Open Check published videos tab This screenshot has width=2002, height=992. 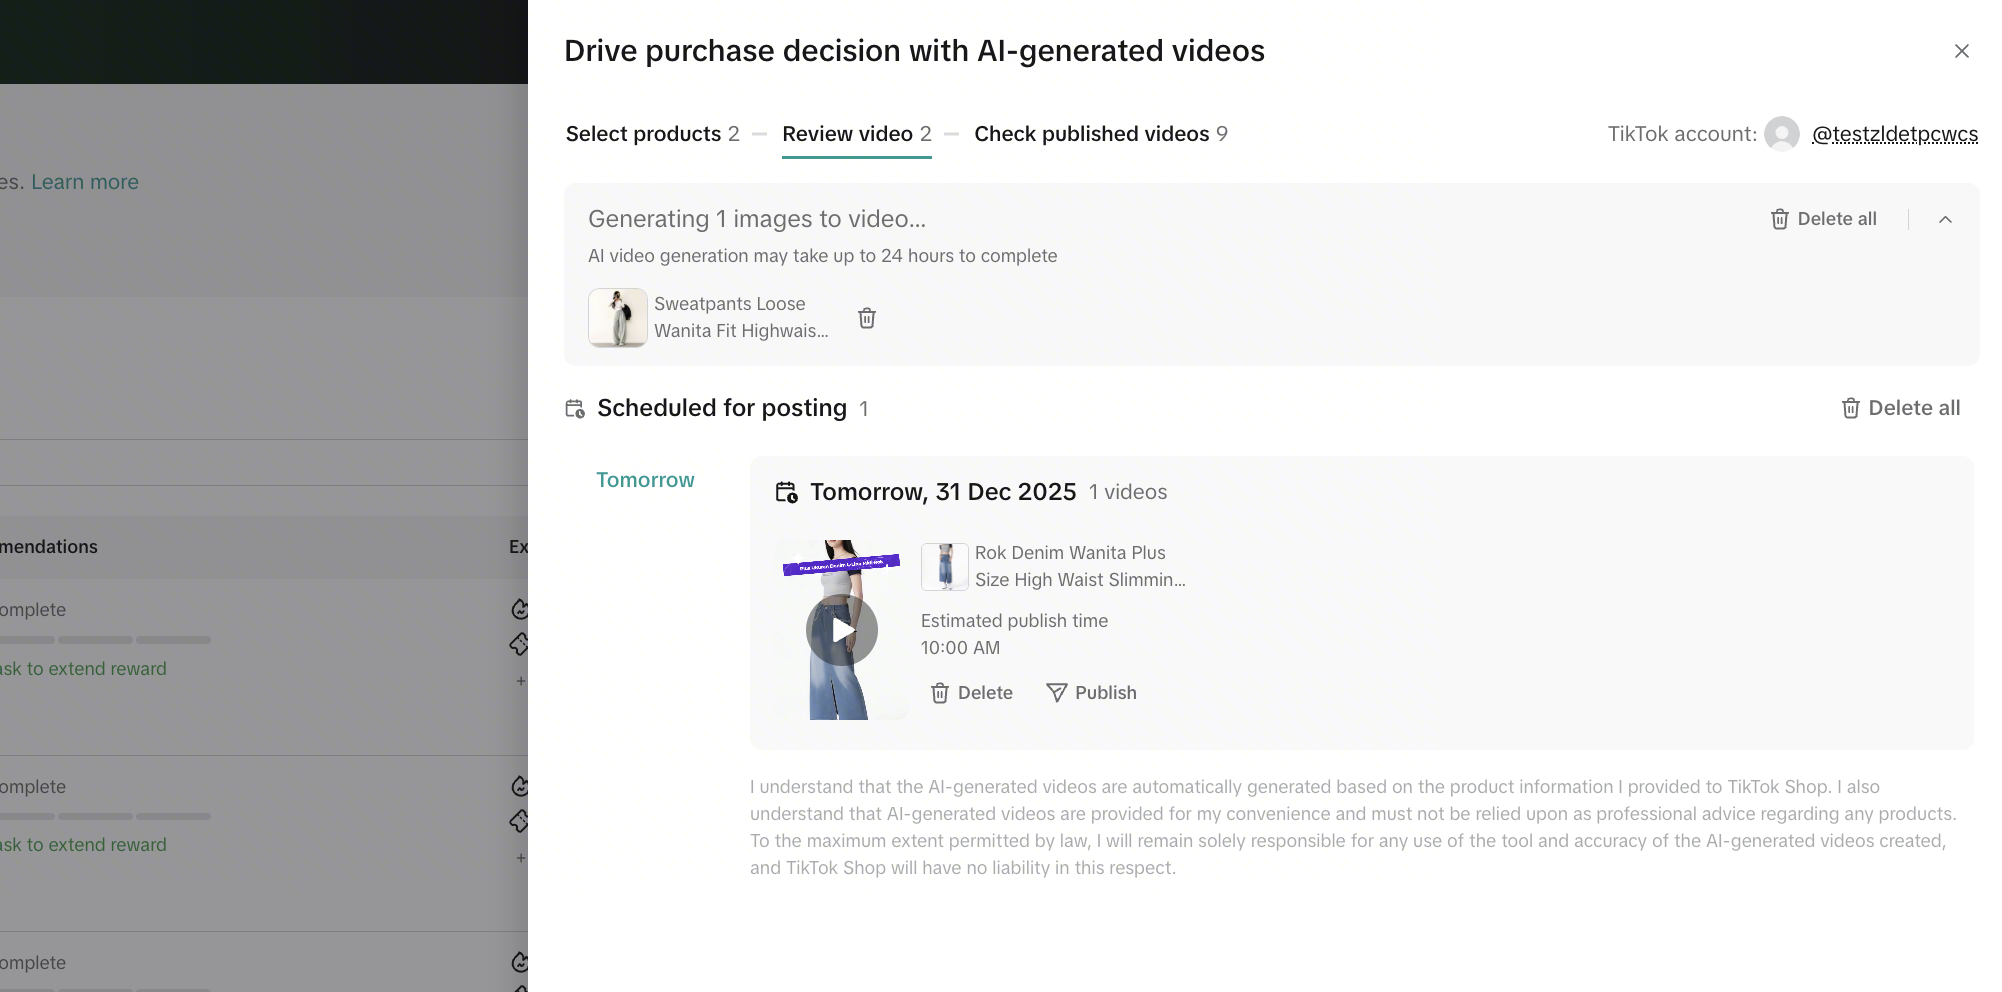[1100, 134]
